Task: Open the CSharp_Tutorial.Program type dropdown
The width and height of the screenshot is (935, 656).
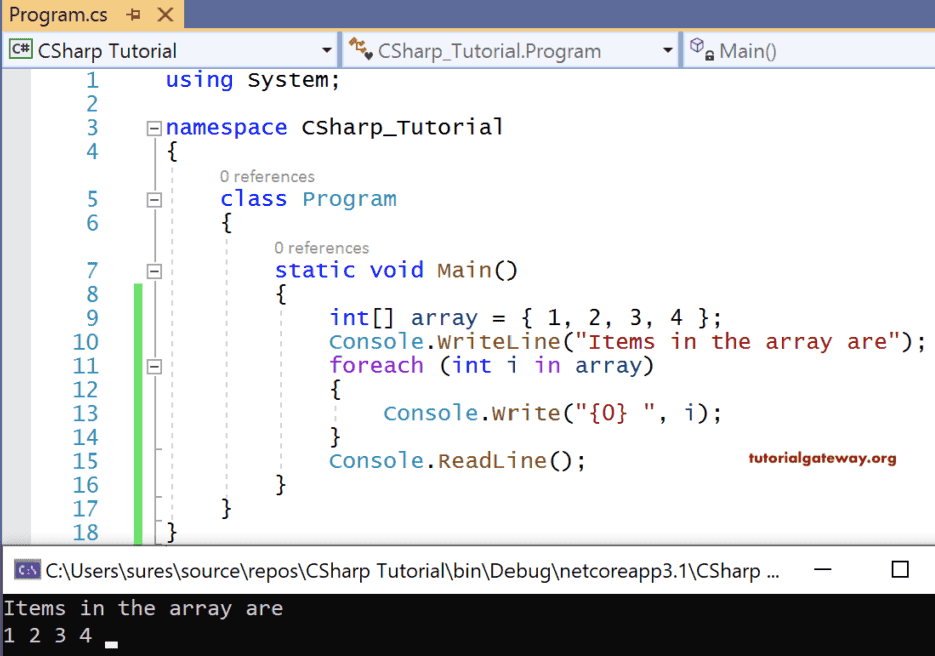Action: pos(668,49)
